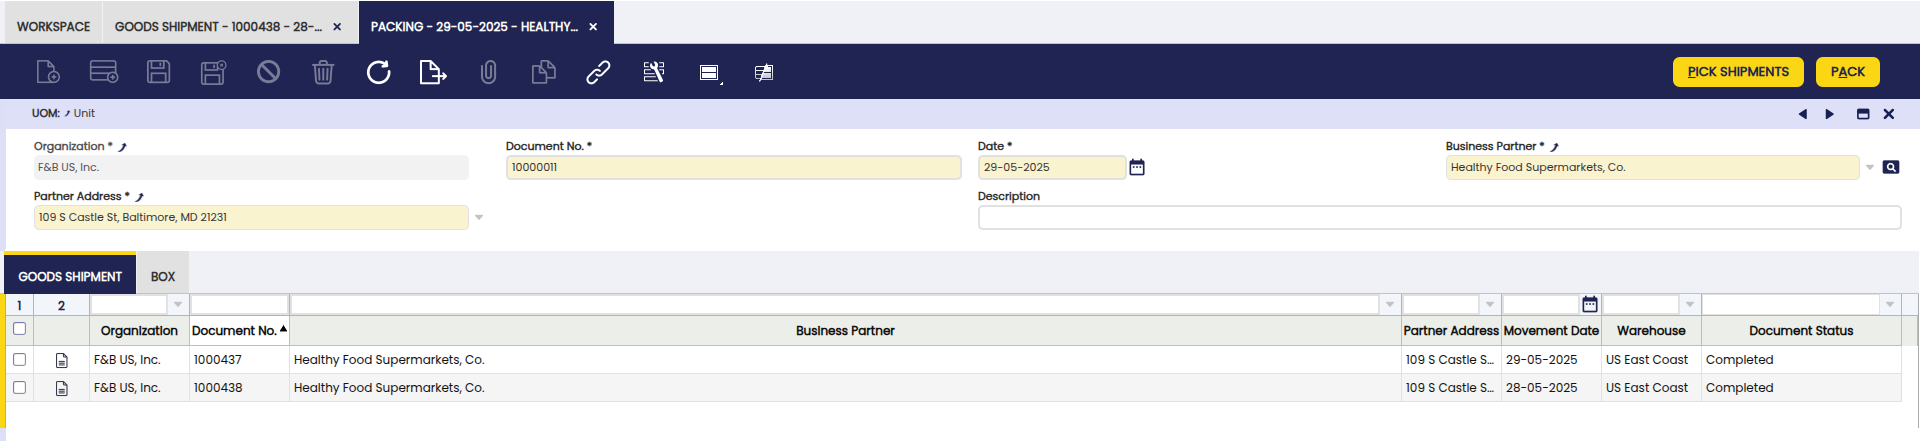Sort by Movement Date column header

(1551, 331)
